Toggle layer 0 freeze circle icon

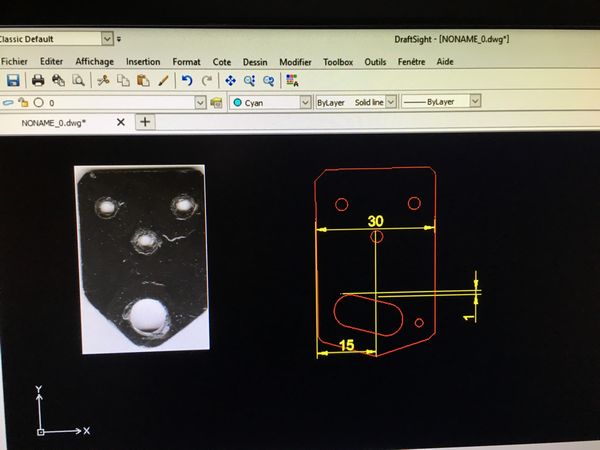coord(38,102)
